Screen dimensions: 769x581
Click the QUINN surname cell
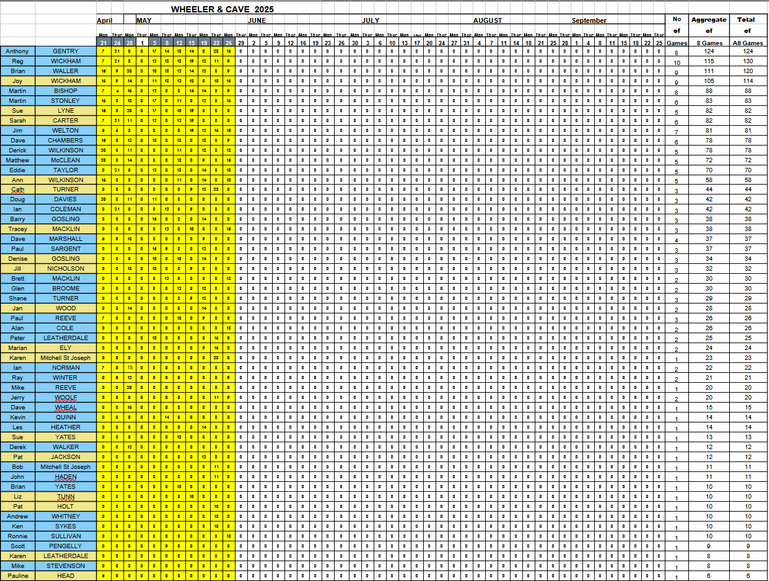[x=66, y=417]
